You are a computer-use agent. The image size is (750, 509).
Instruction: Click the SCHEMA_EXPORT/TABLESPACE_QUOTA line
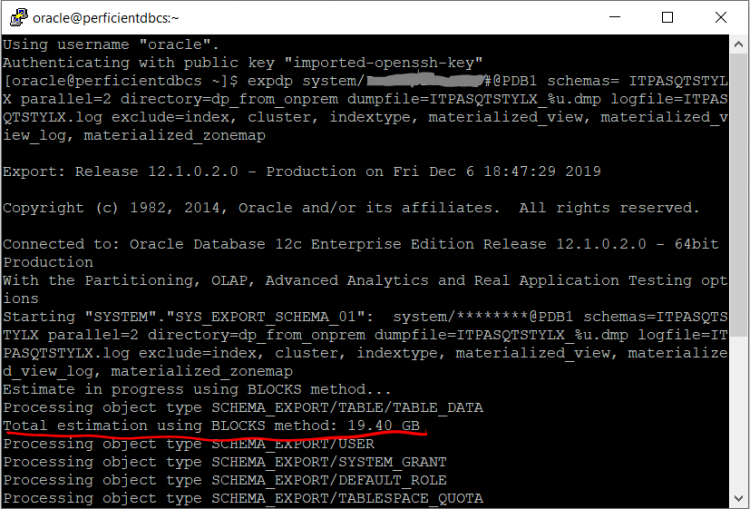pyautogui.click(x=243, y=498)
